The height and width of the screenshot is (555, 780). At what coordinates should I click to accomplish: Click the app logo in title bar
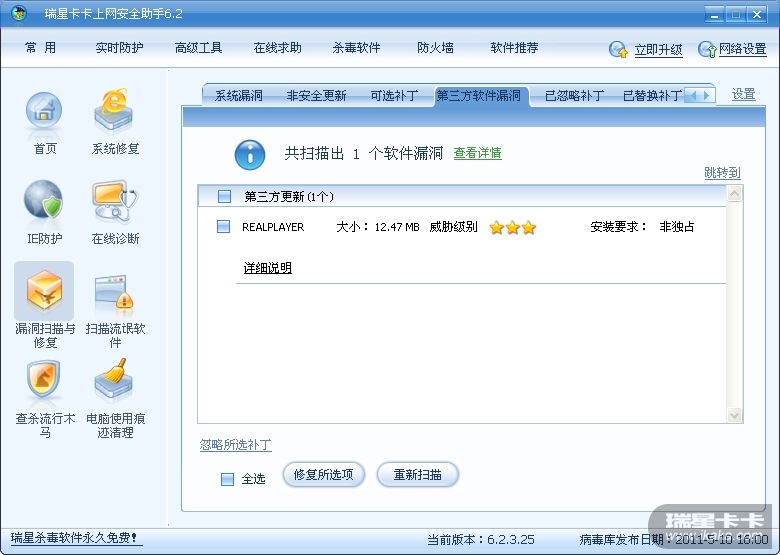click(x=18, y=12)
